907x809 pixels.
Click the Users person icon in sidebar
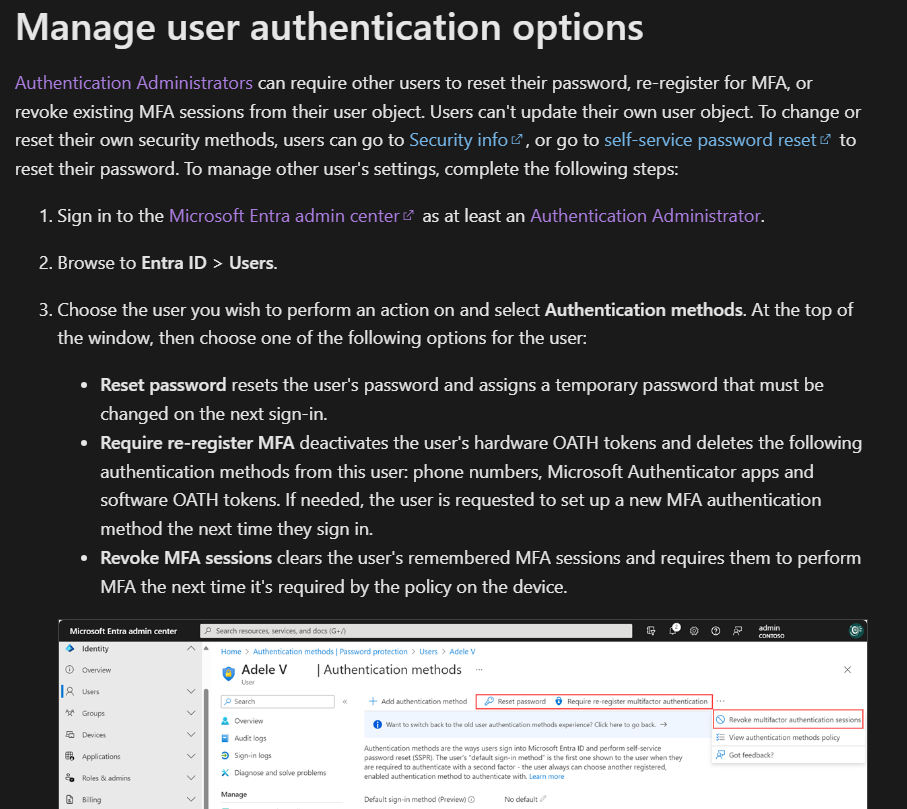click(70, 691)
